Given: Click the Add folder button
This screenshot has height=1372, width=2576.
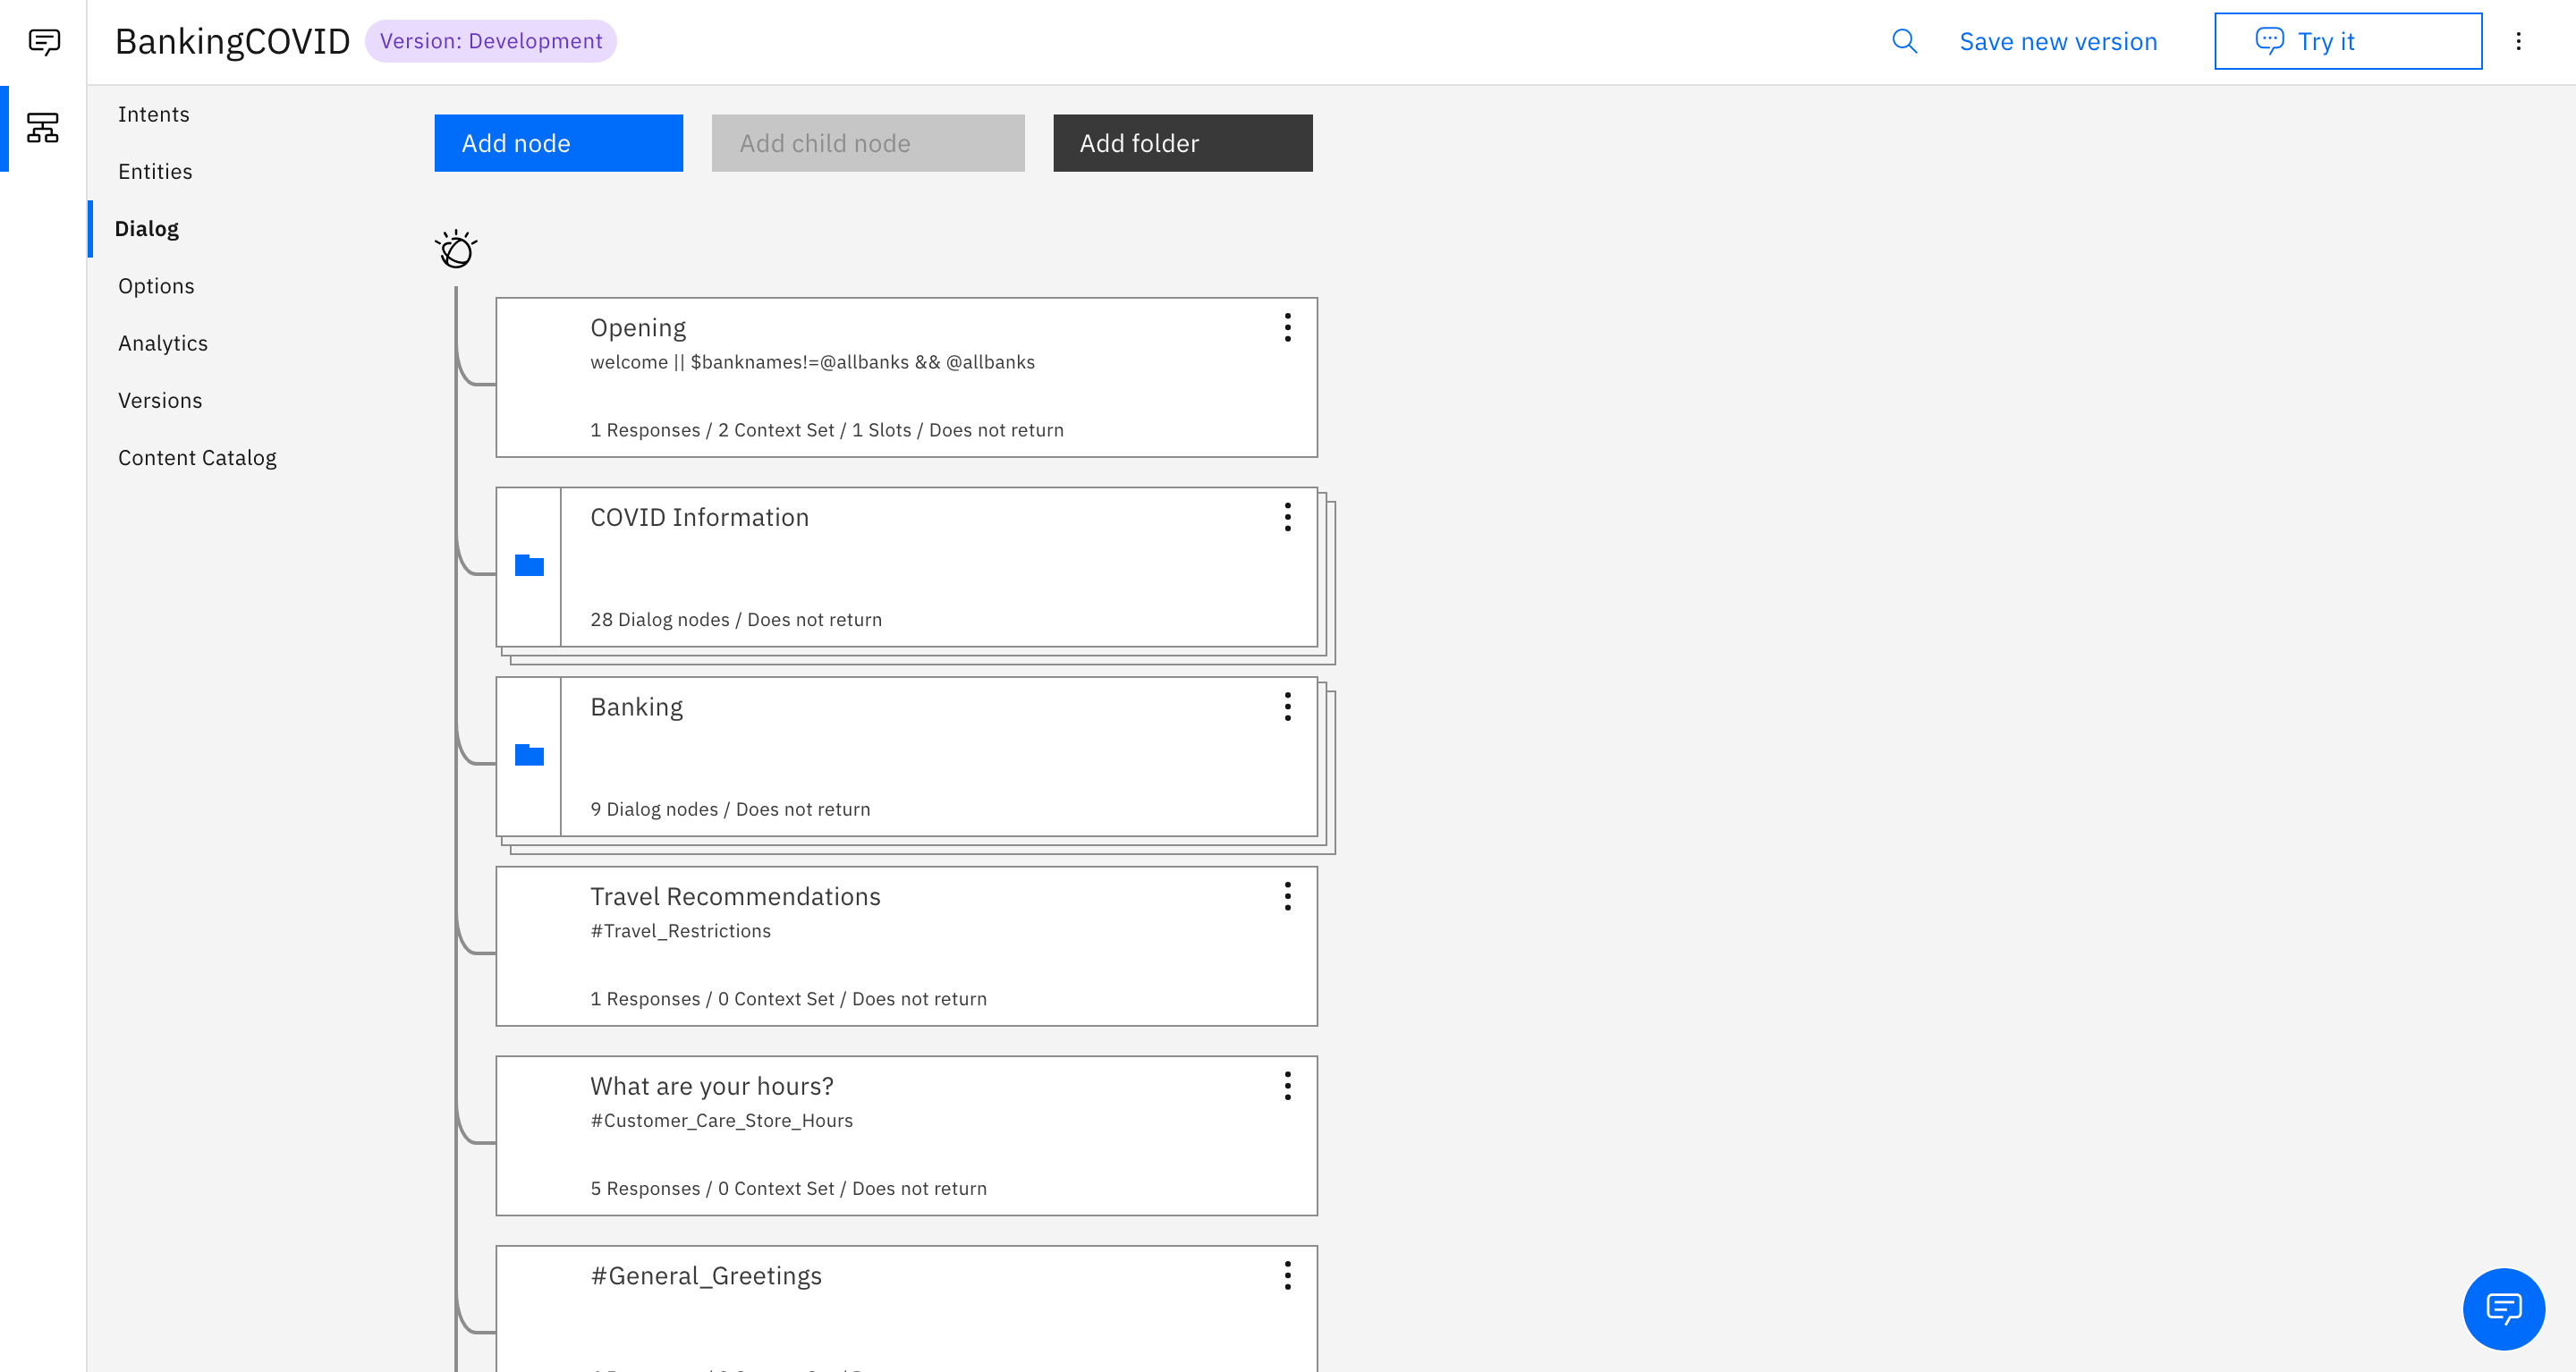Looking at the screenshot, I should [x=1183, y=143].
